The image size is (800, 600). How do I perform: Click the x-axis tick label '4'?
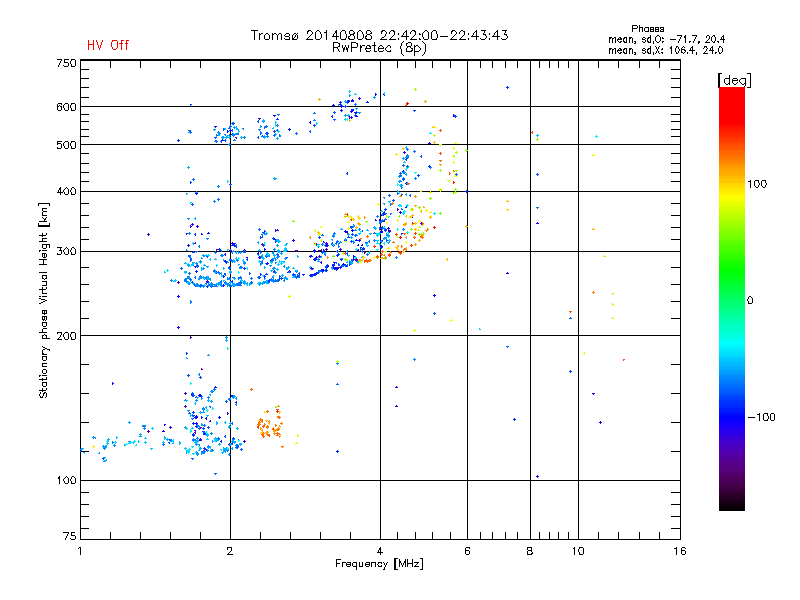coord(380,551)
